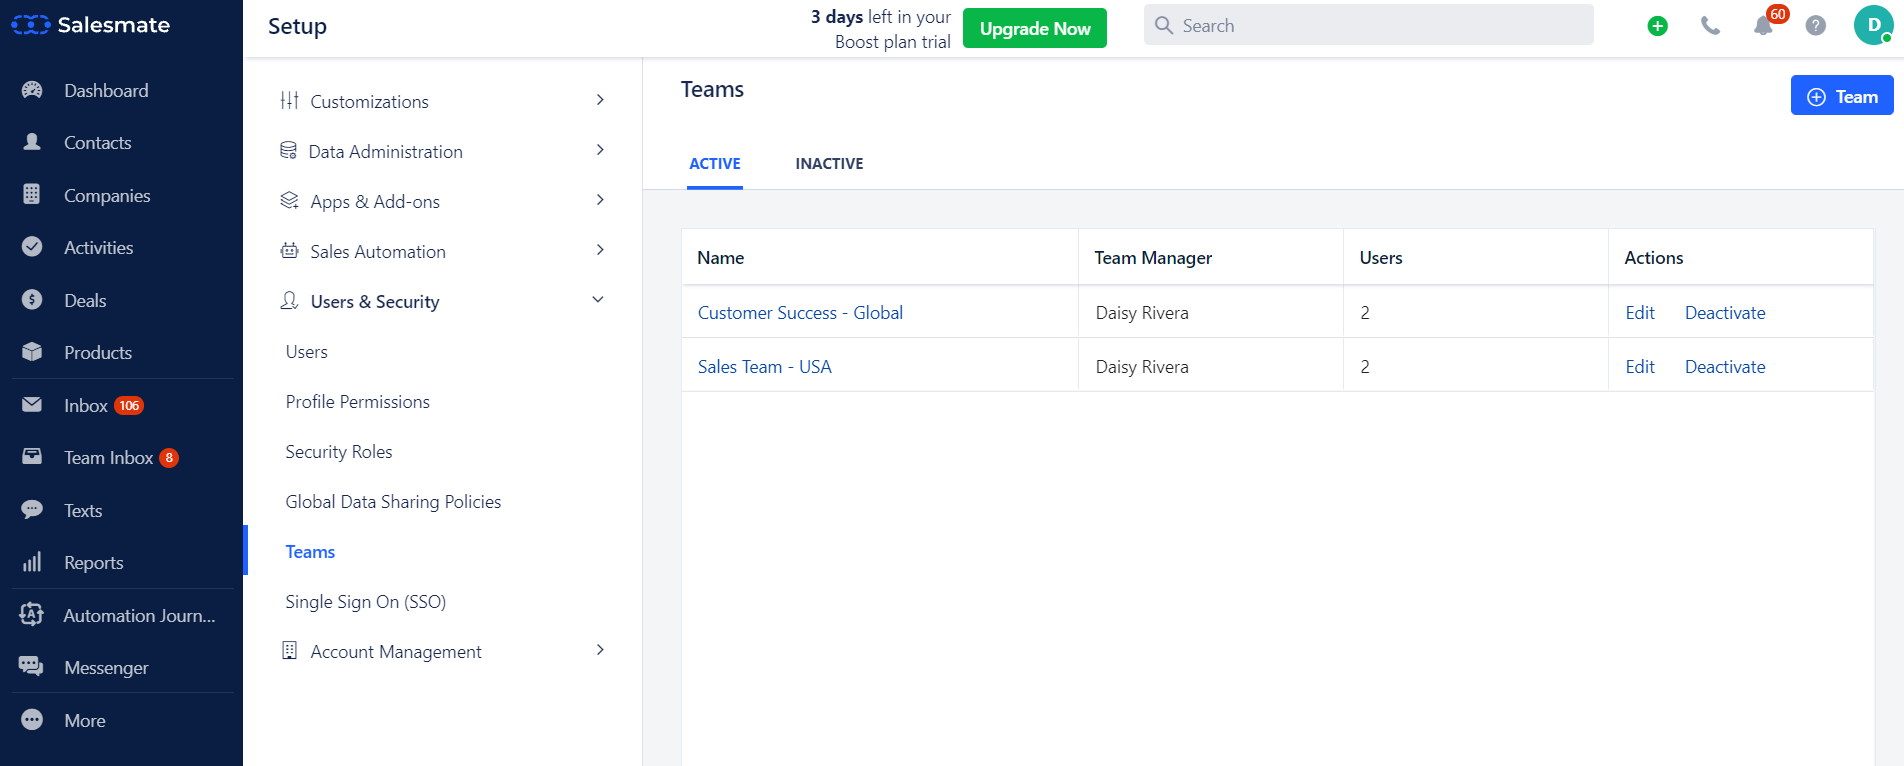Expand the Account Management chevron
This screenshot has height=766, width=1904.
click(600, 650)
